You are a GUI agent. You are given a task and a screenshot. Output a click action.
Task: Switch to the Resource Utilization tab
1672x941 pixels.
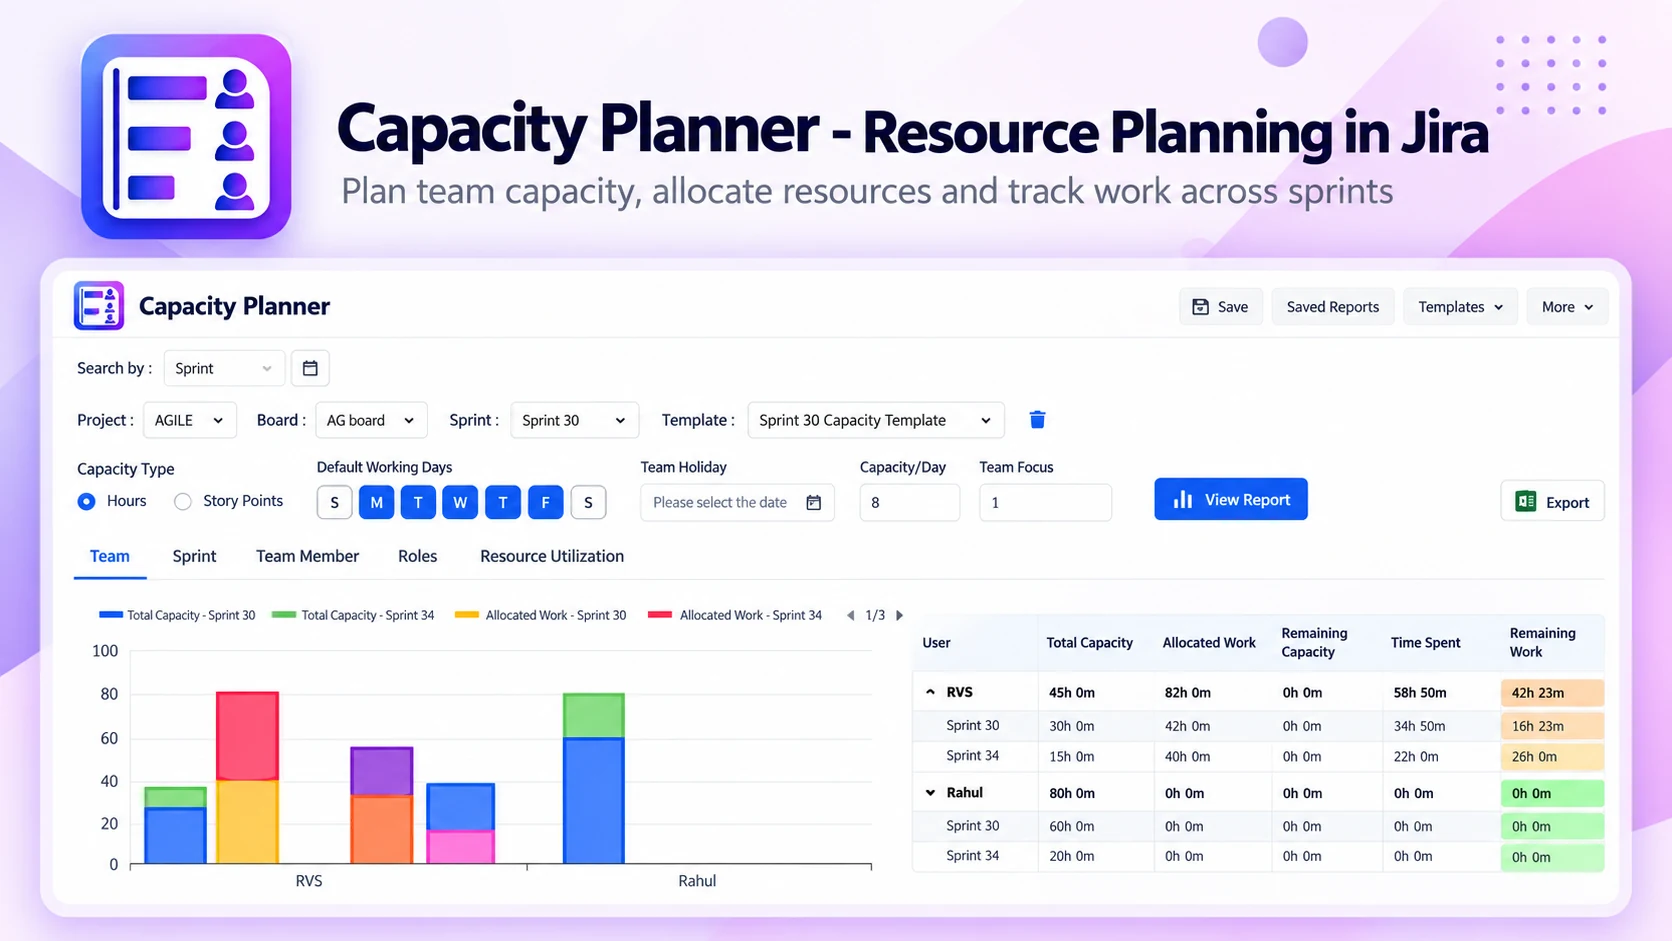point(552,556)
